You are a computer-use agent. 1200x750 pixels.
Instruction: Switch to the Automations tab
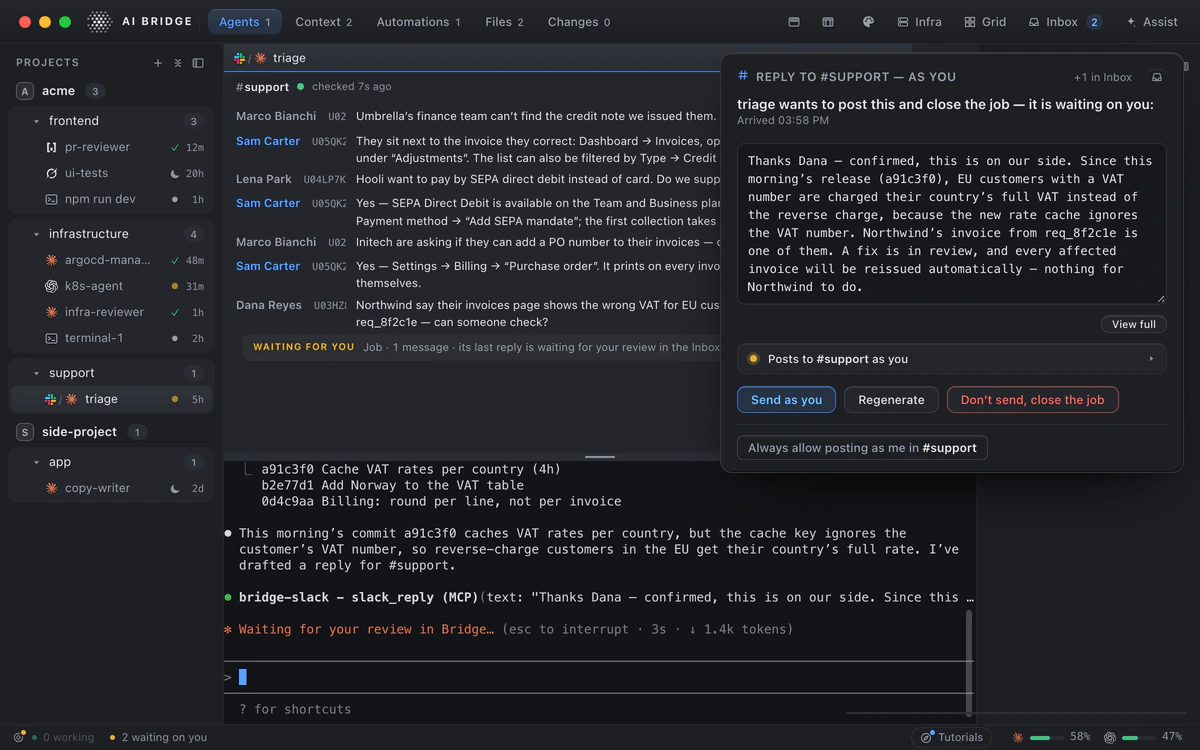tap(419, 22)
